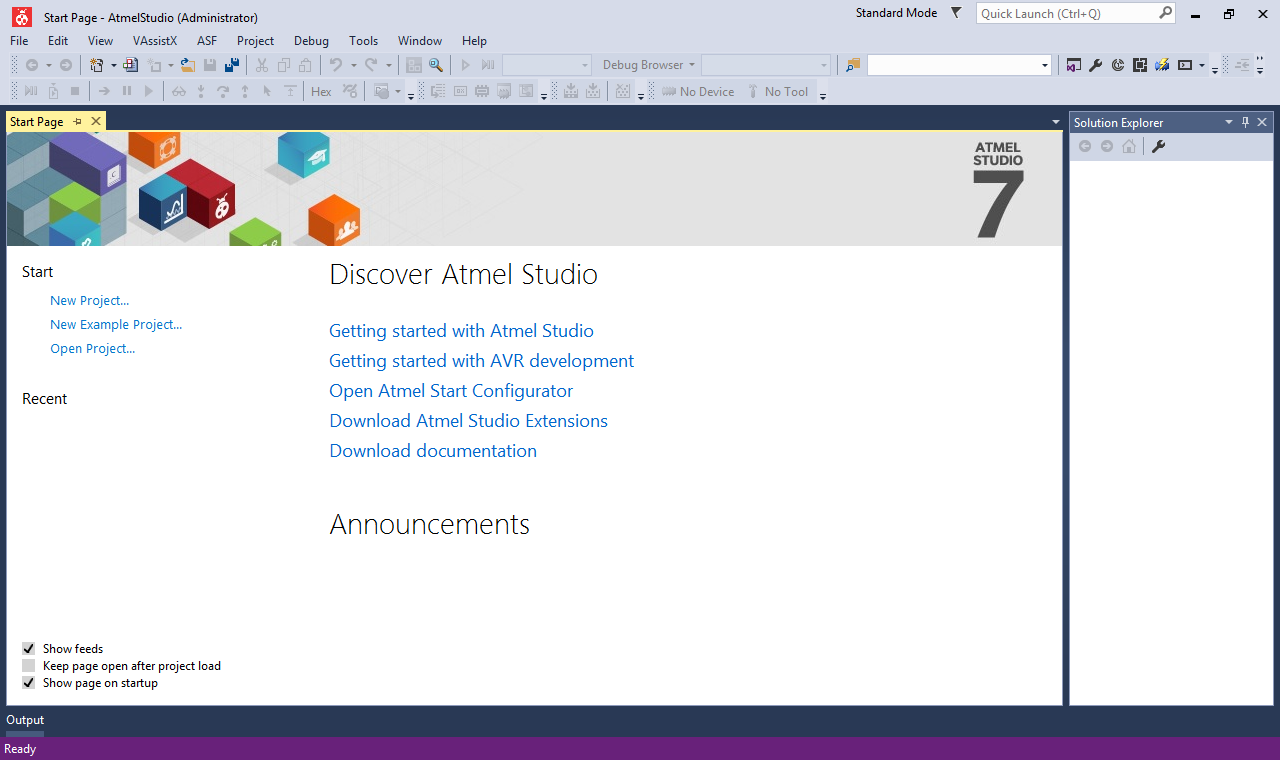Screen dimensions: 1280x760
Task: Toggle the Show page on startup checkbox
Action: pyautogui.click(x=29, y=683)
